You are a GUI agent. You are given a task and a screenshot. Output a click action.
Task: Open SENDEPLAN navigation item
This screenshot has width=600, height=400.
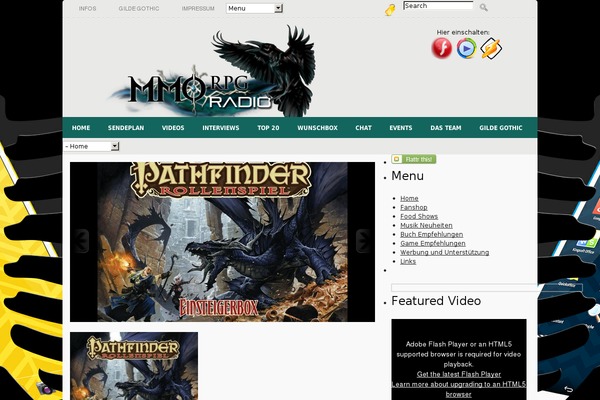(126, 128)
